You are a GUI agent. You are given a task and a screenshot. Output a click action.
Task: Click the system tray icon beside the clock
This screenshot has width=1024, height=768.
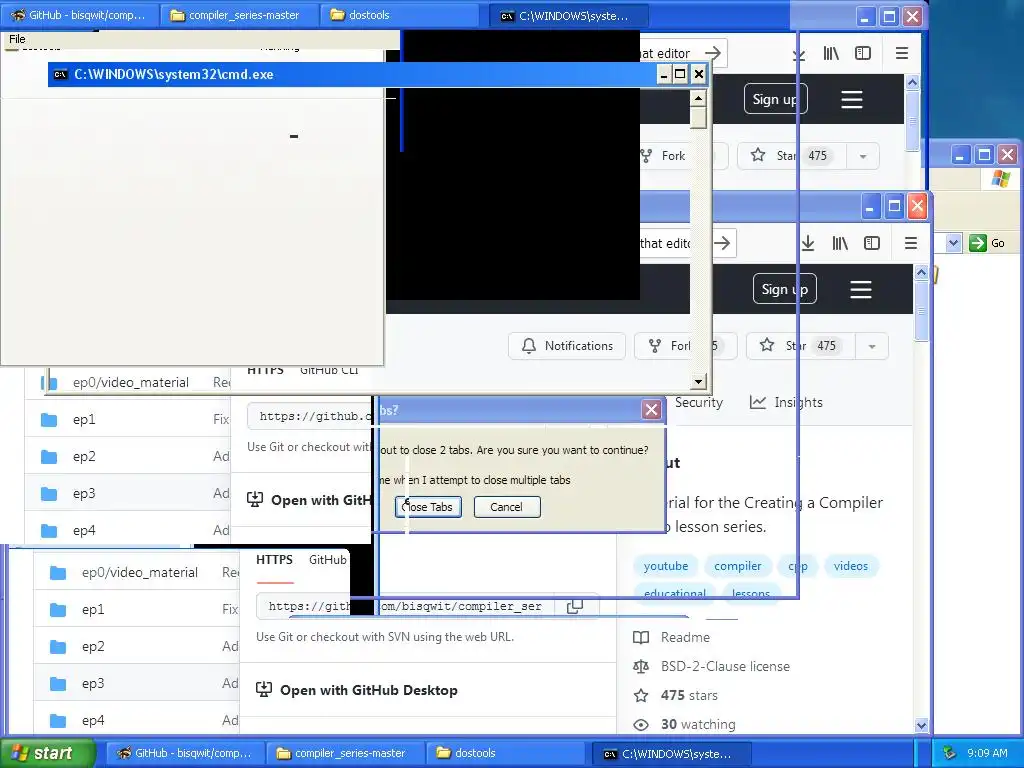click(x=950, y=753)
